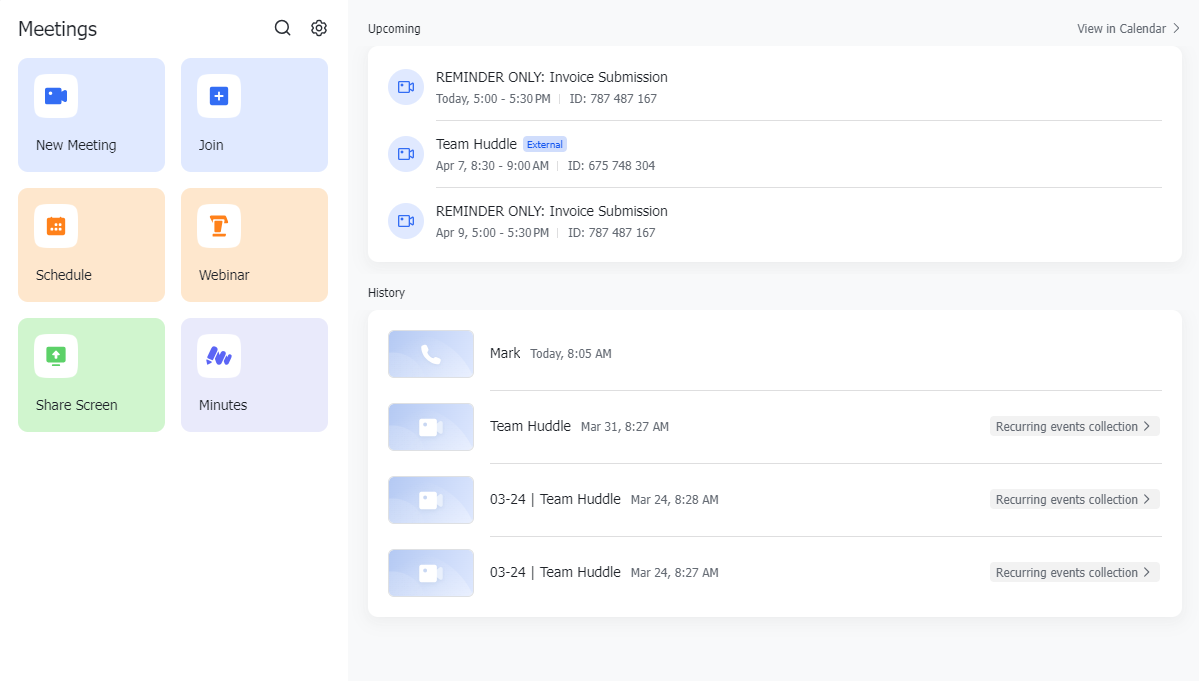
Task: Open Recurring events collection for Mar 24, 8:28 AM
Action: (1074, 499)
